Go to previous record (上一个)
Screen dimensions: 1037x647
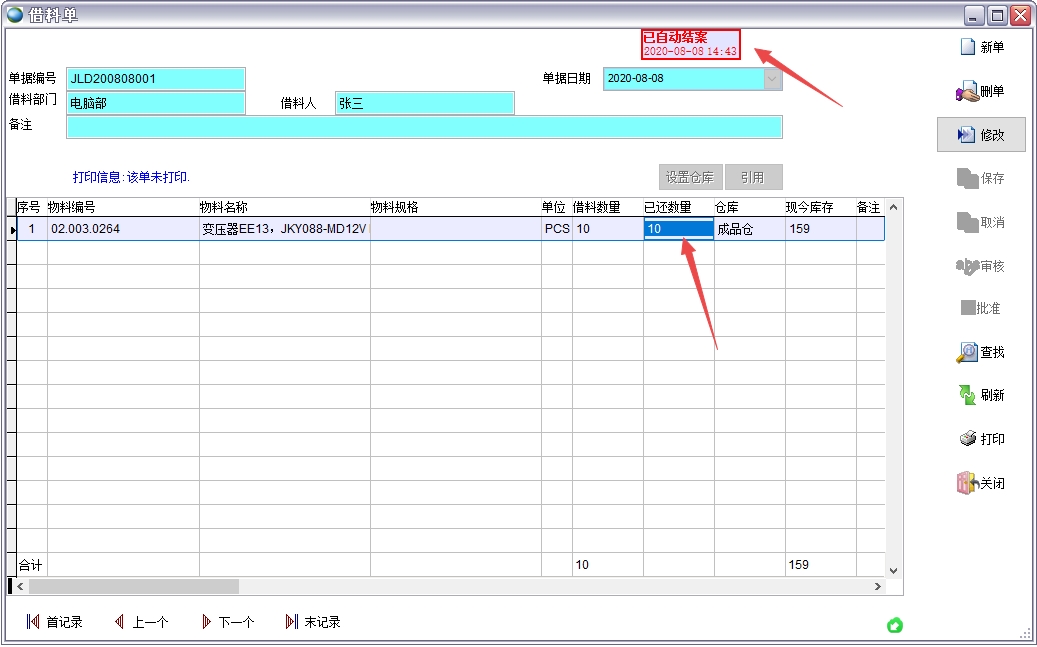pos(141,622)
